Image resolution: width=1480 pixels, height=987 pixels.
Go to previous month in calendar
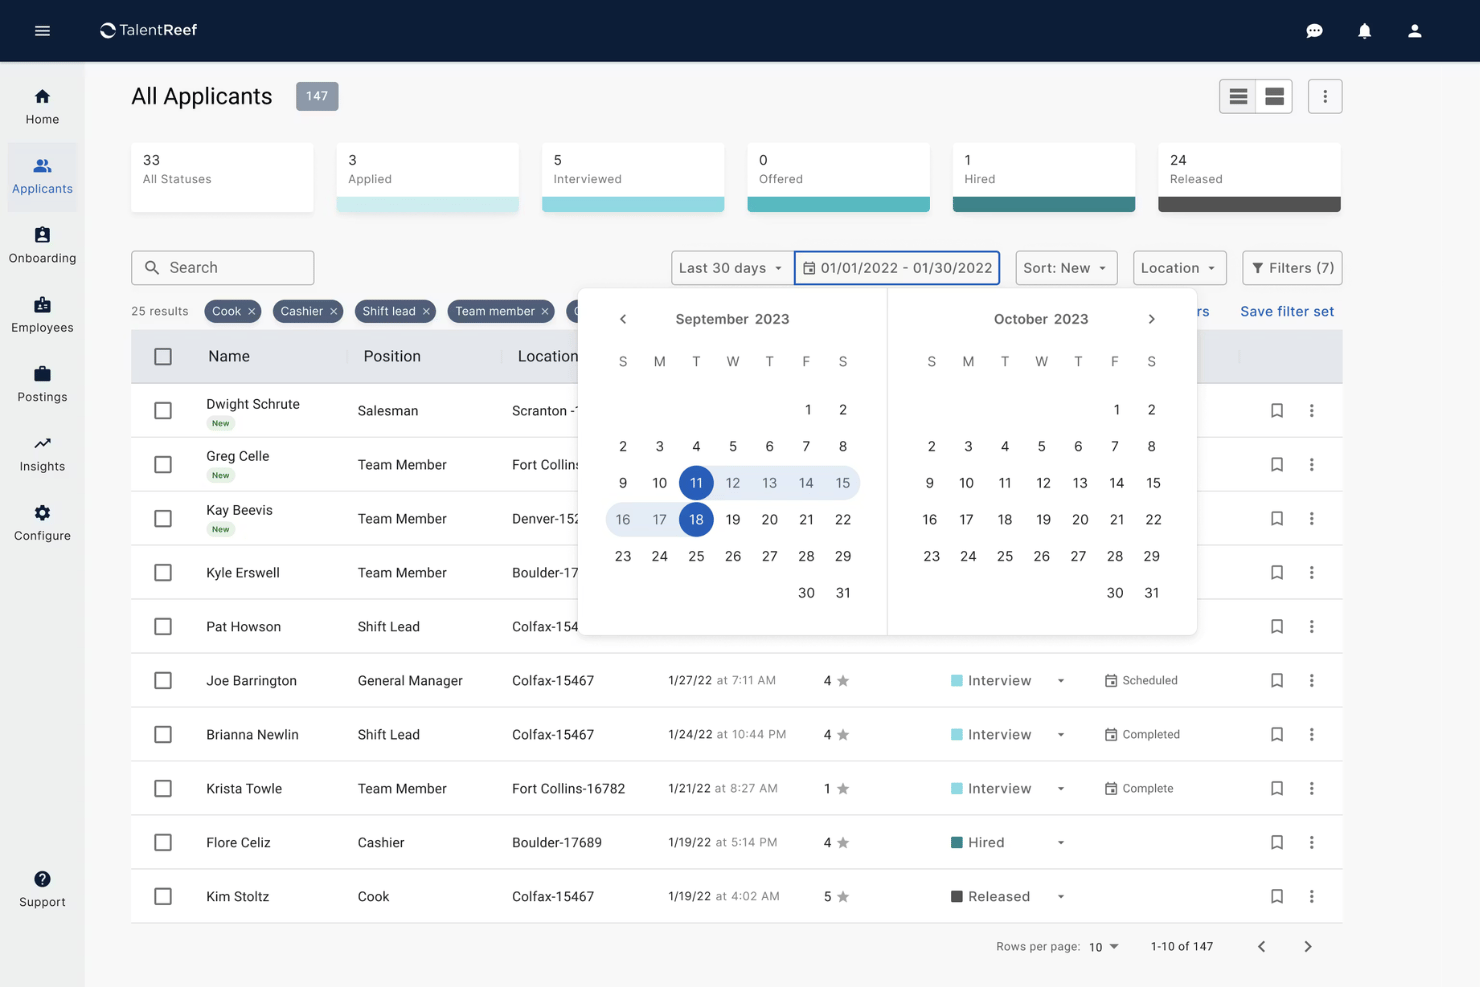click(x=623, y=319)
